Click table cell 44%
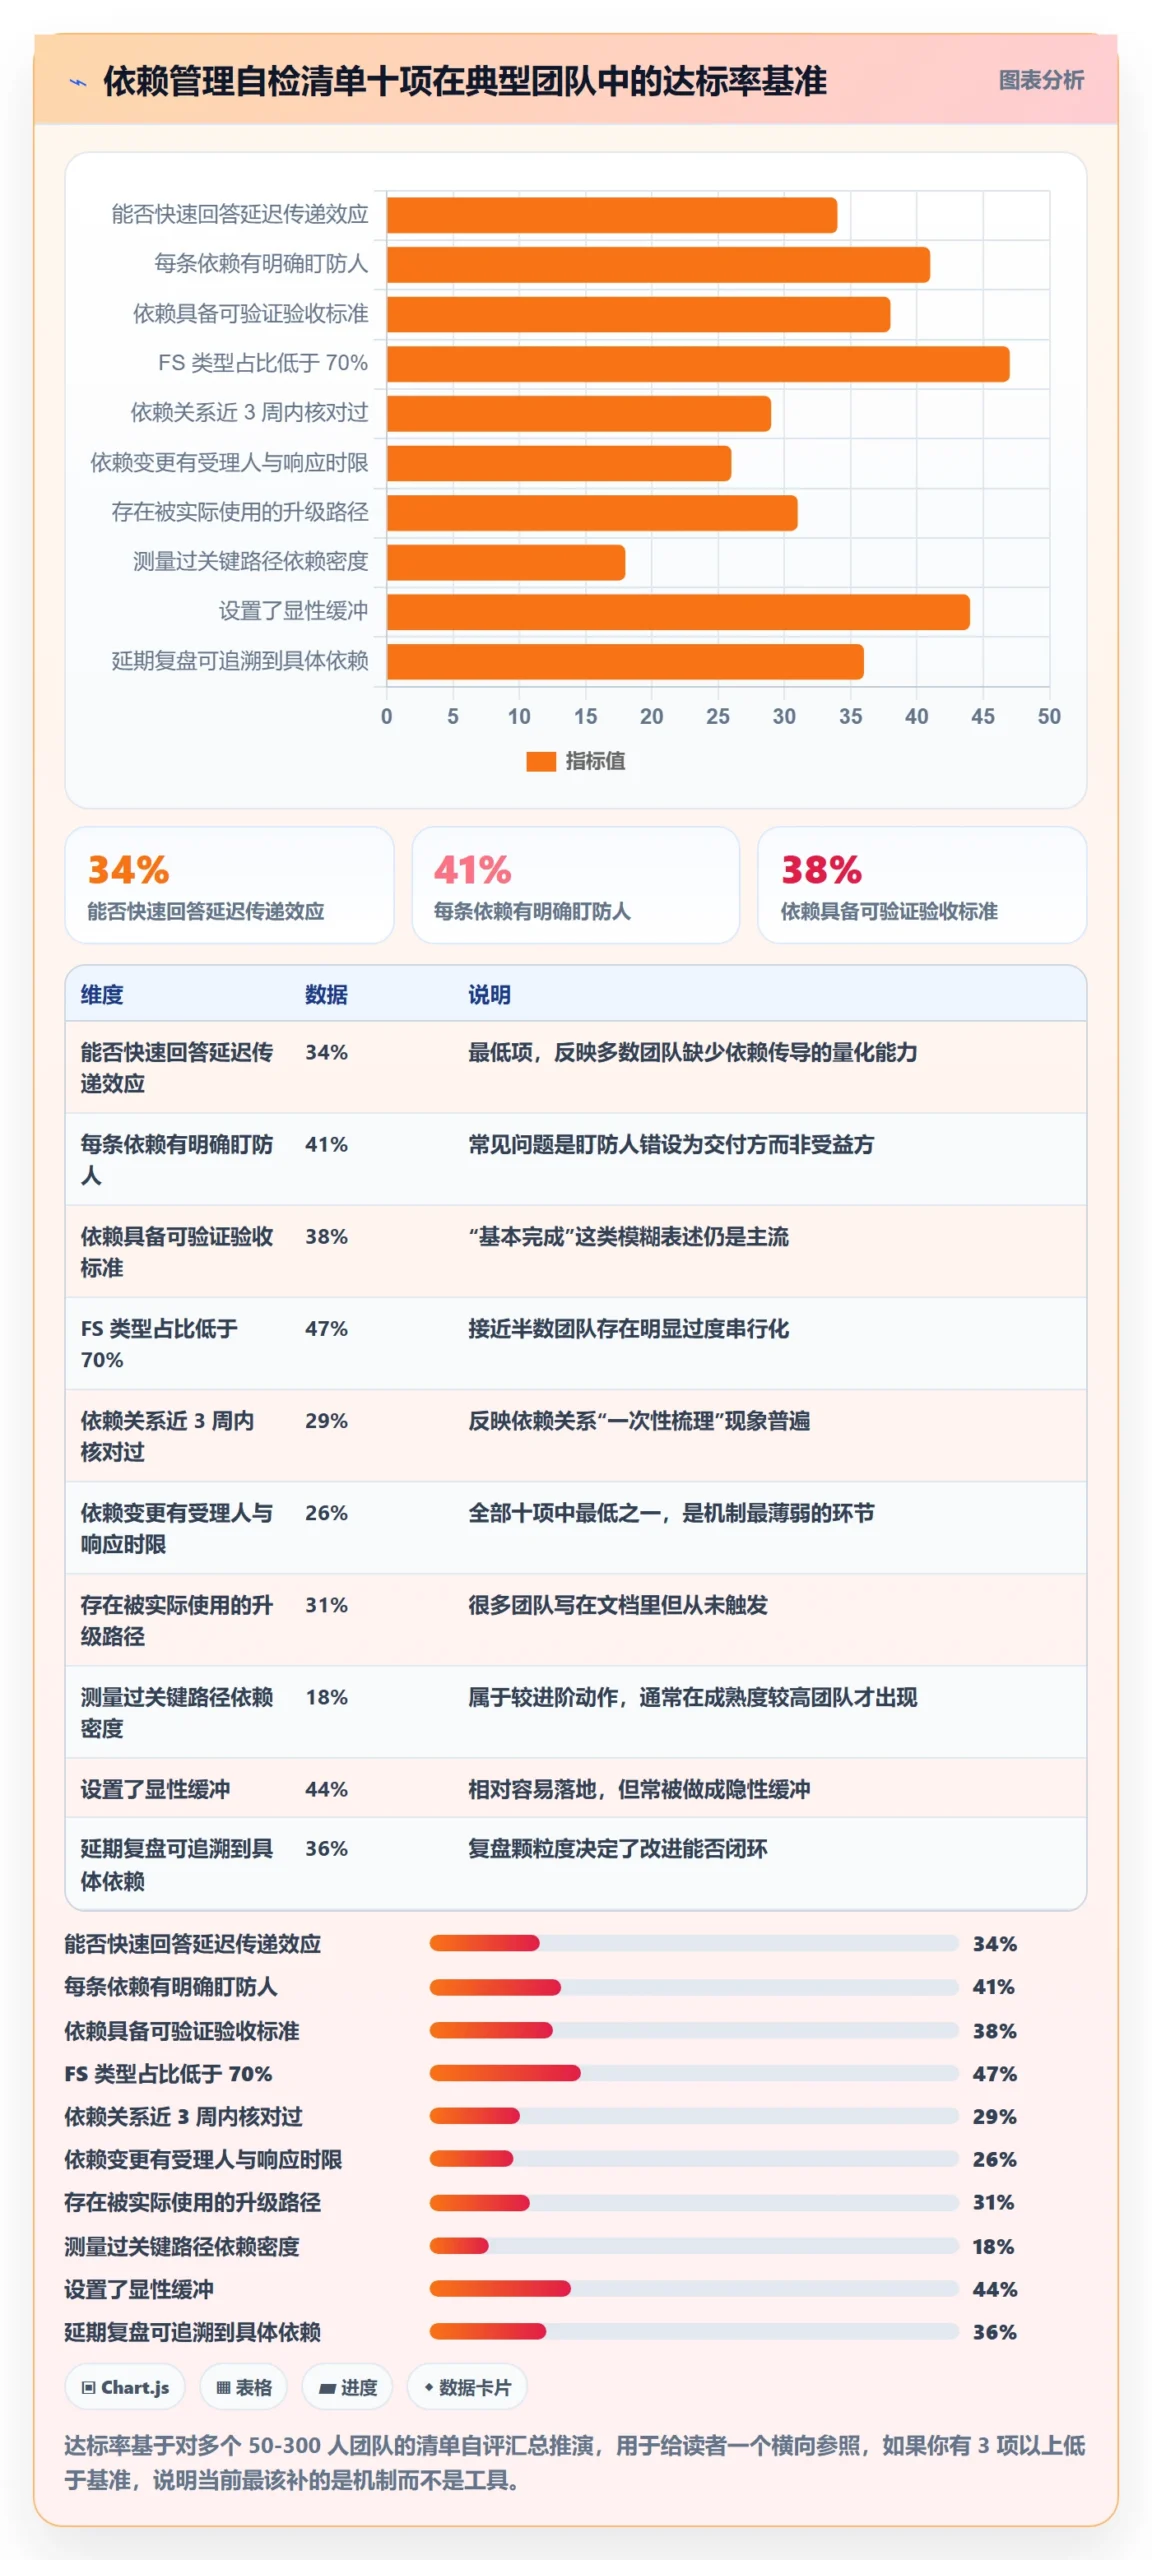 (326, 1789)
